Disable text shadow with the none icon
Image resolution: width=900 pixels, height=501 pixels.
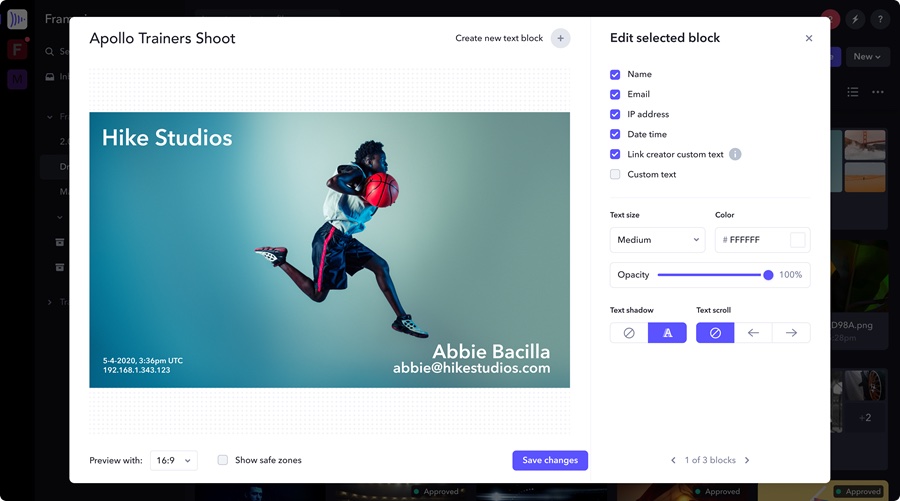[x=629, y=333]
